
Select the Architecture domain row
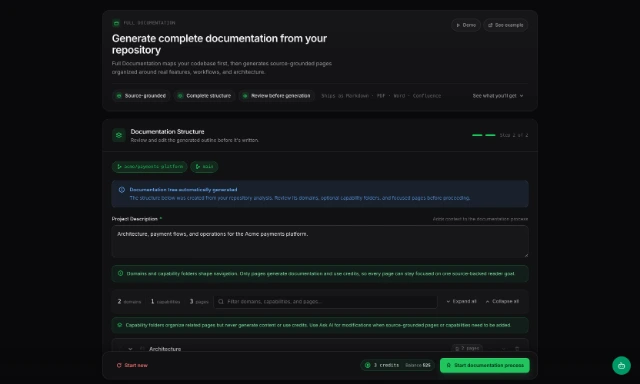pyautogui.click(x=320, y=346)
